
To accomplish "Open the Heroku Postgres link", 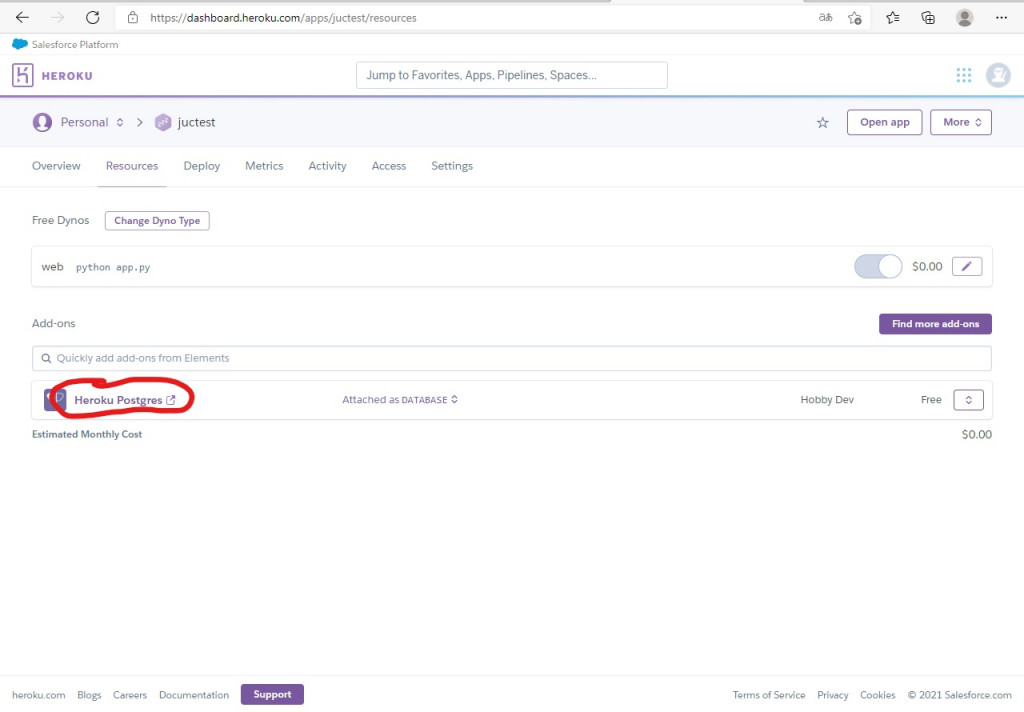I will point(125,400).
